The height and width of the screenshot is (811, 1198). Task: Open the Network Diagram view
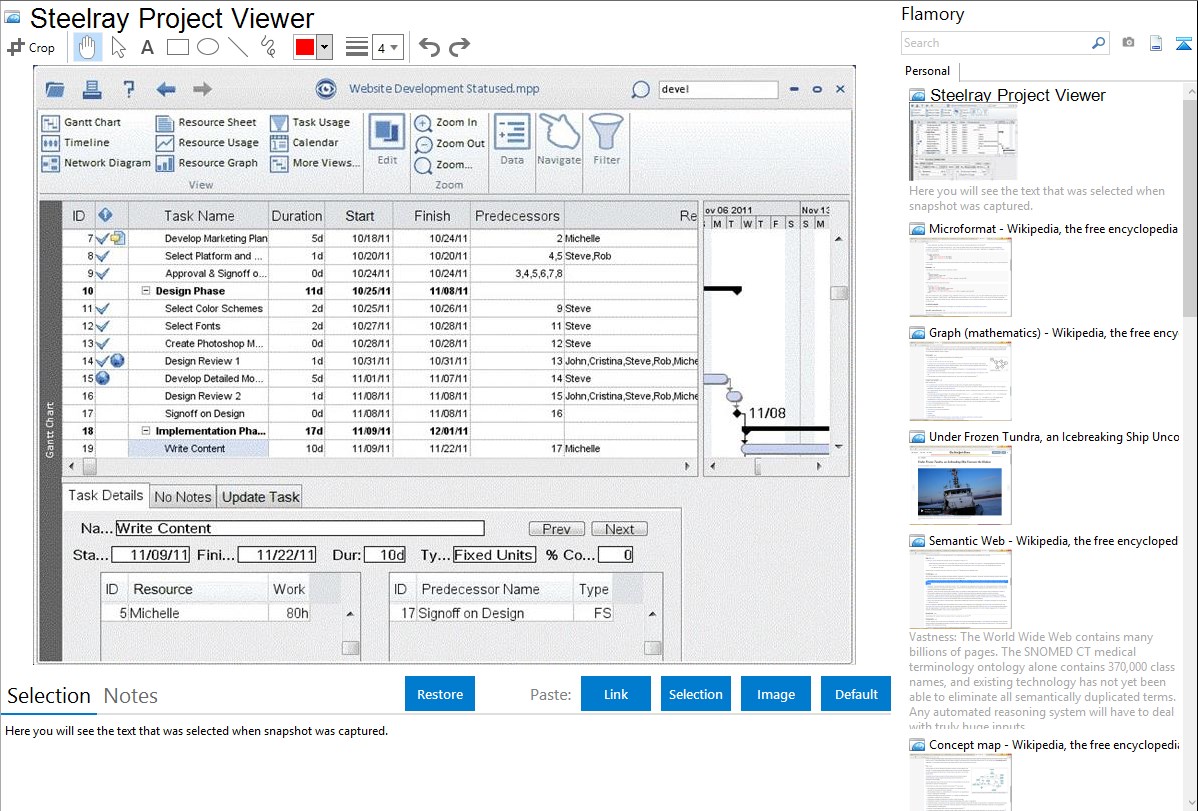pos(96,163)
